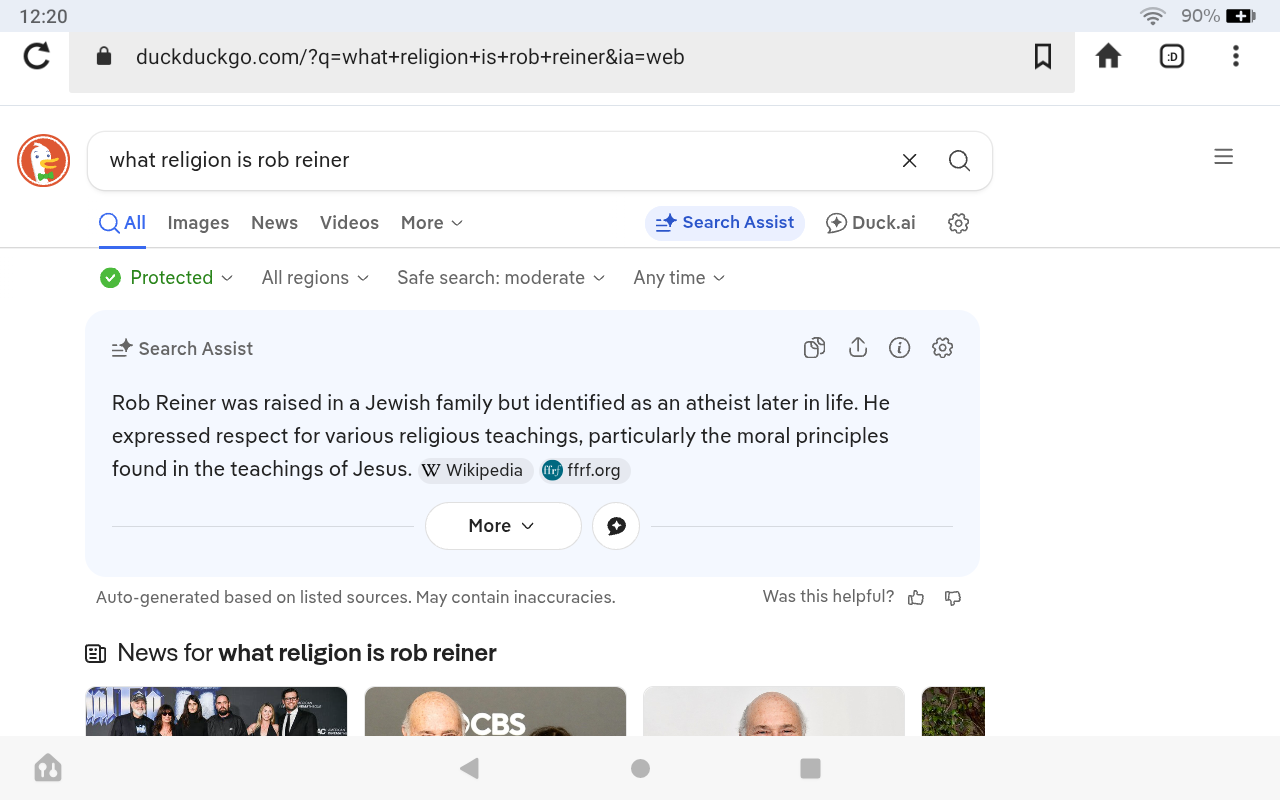This screenshot has width=1280, height=800.
Task: Toggle the Search Assist button
Action: 725,223
